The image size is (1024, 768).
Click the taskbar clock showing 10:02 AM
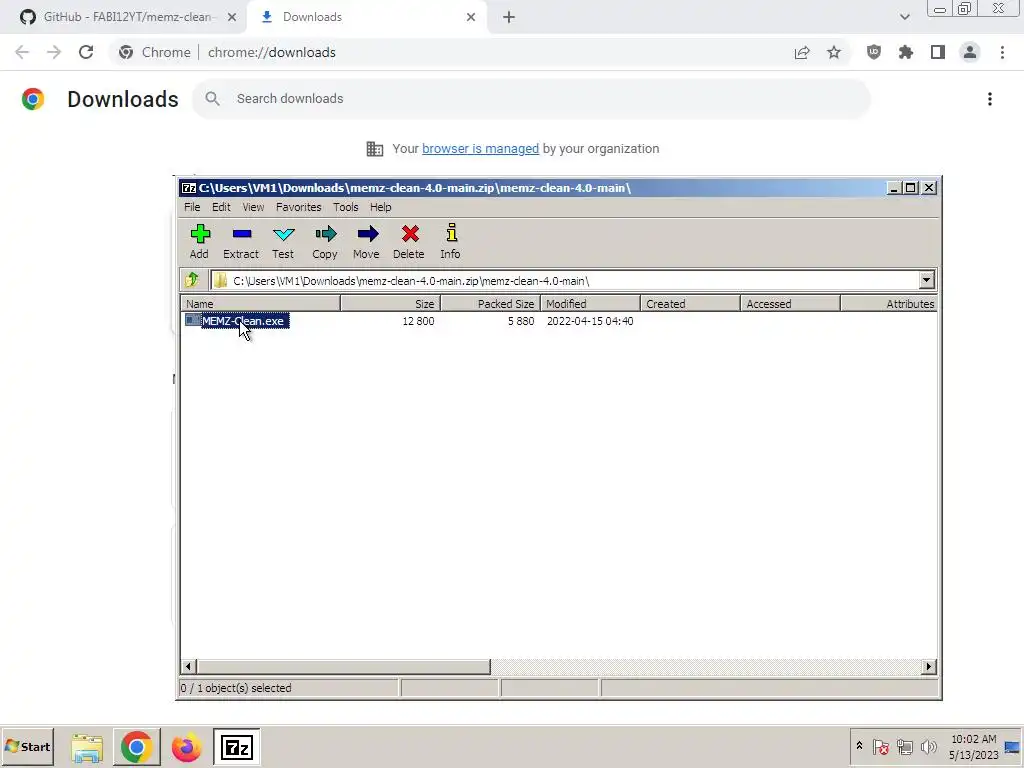pos(974,747)
